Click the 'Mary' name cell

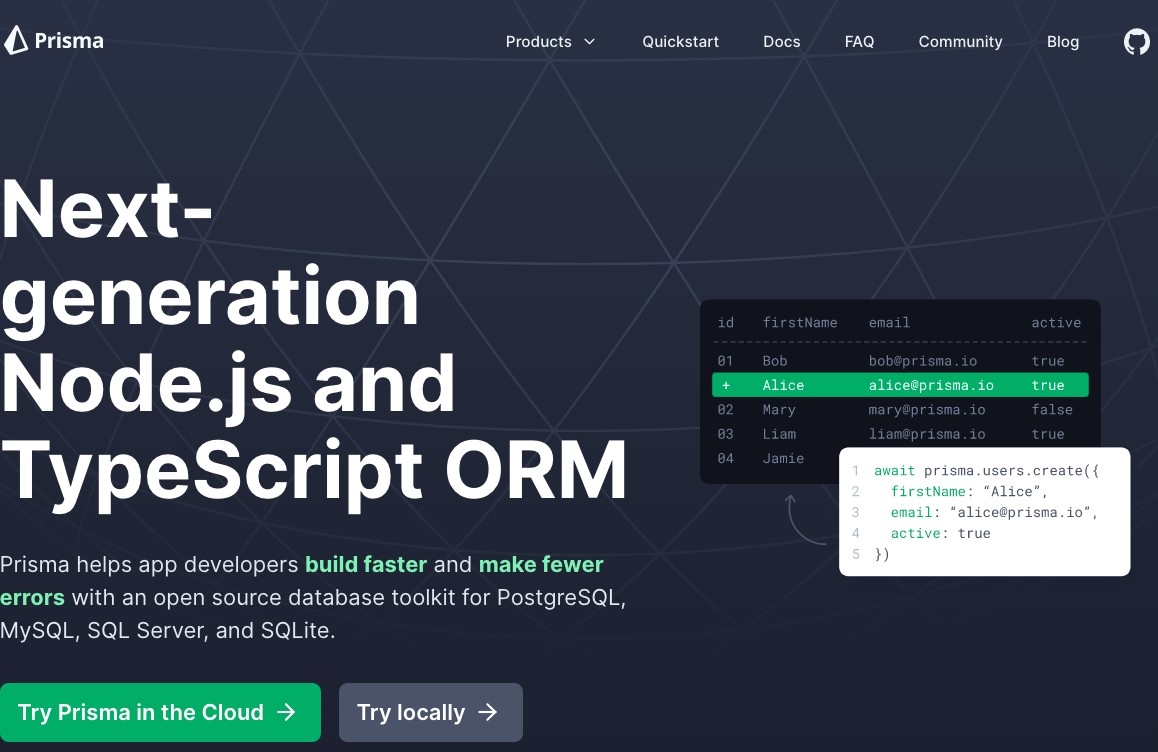(x=779, y=410)
